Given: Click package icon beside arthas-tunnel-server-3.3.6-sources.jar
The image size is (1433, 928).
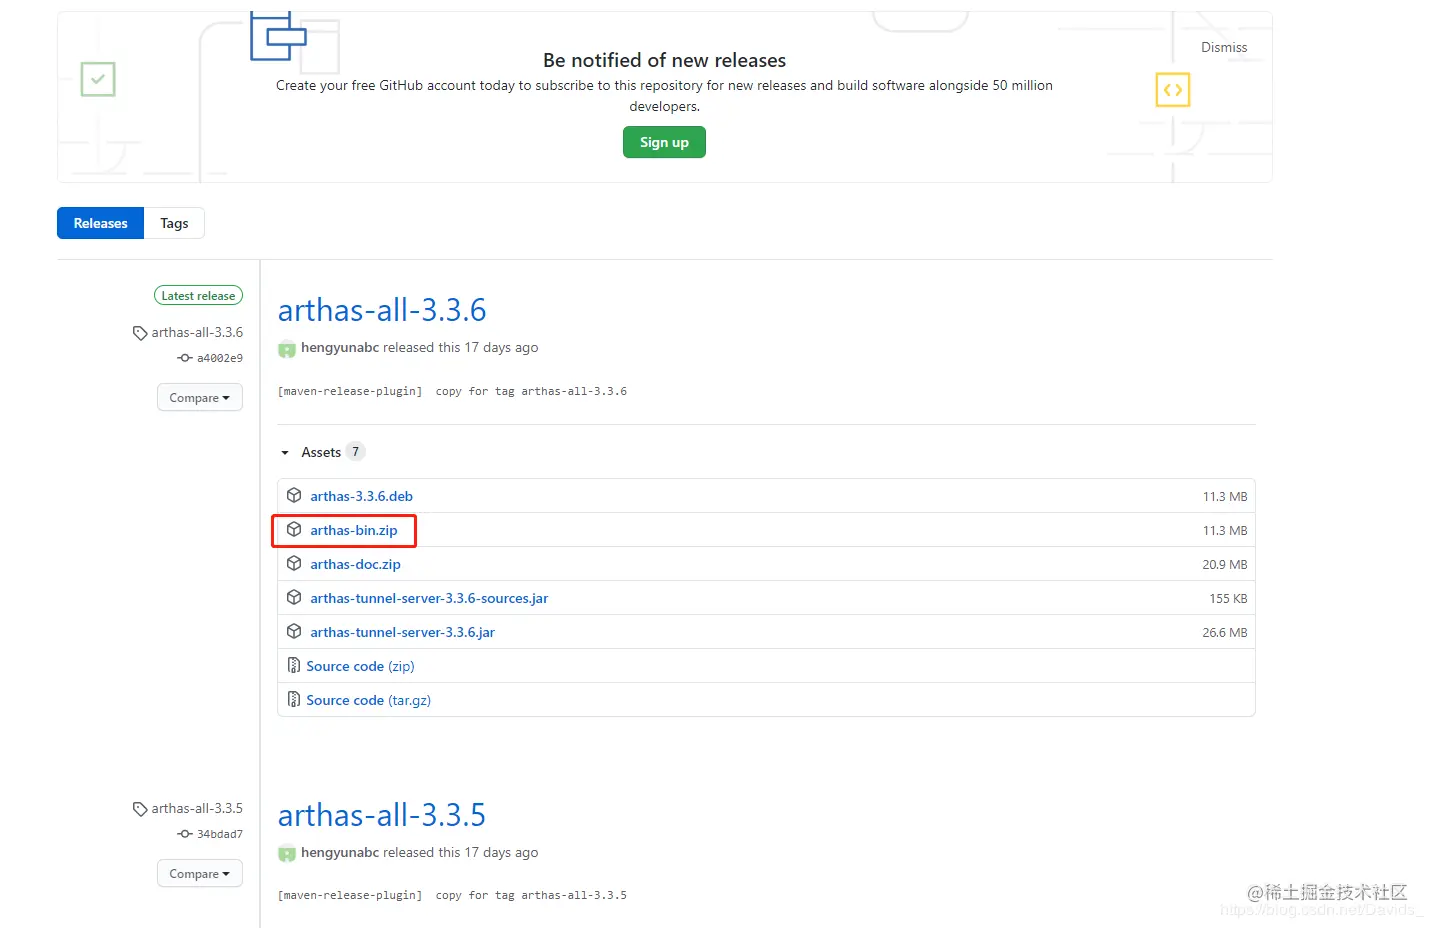Looking at the screenshot, I should point(294,597).
